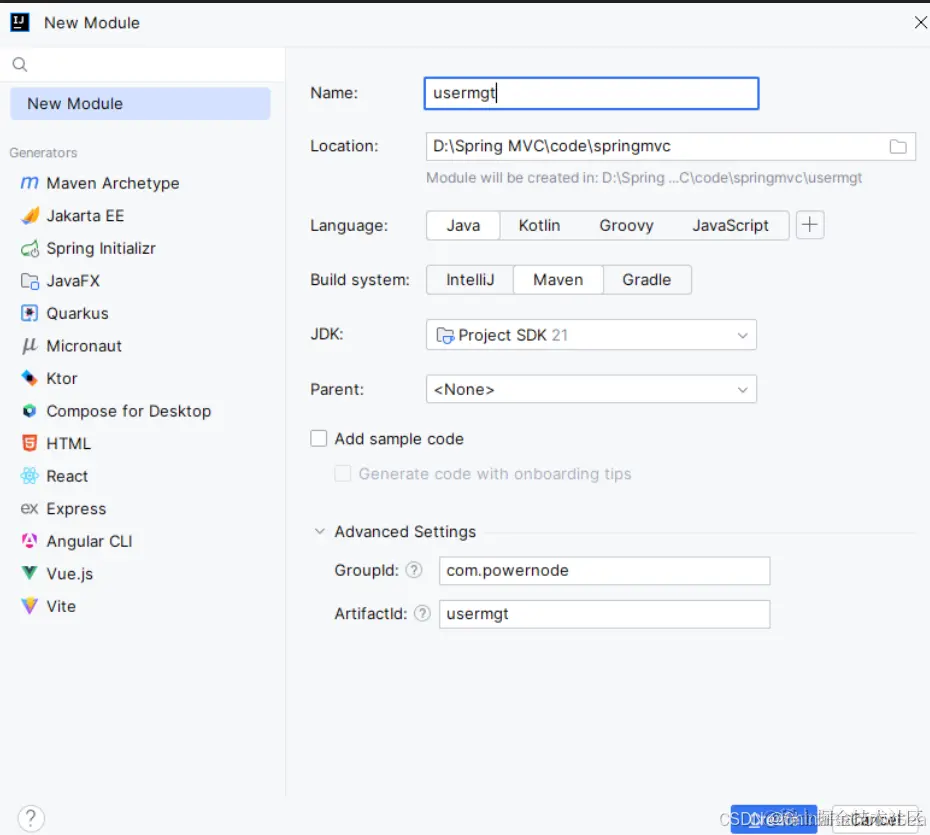Choose the Express generator
930x835 pixels.
click(63, 509)
